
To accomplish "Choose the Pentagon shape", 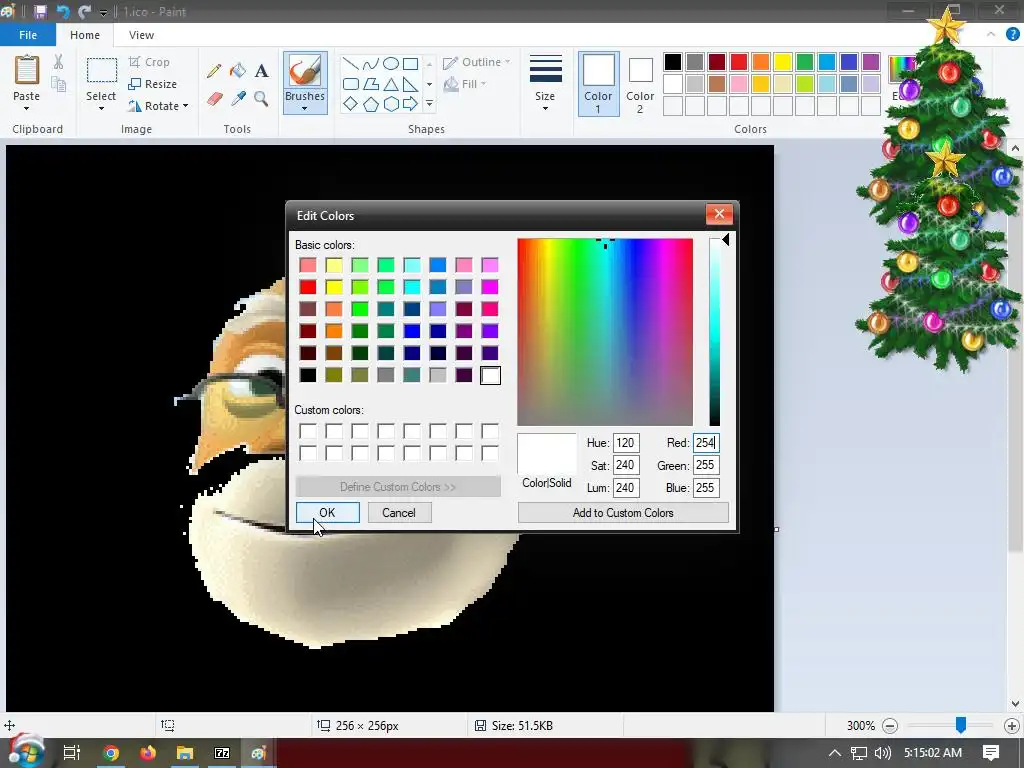I will pyautogui.click(x=370, y=104).
